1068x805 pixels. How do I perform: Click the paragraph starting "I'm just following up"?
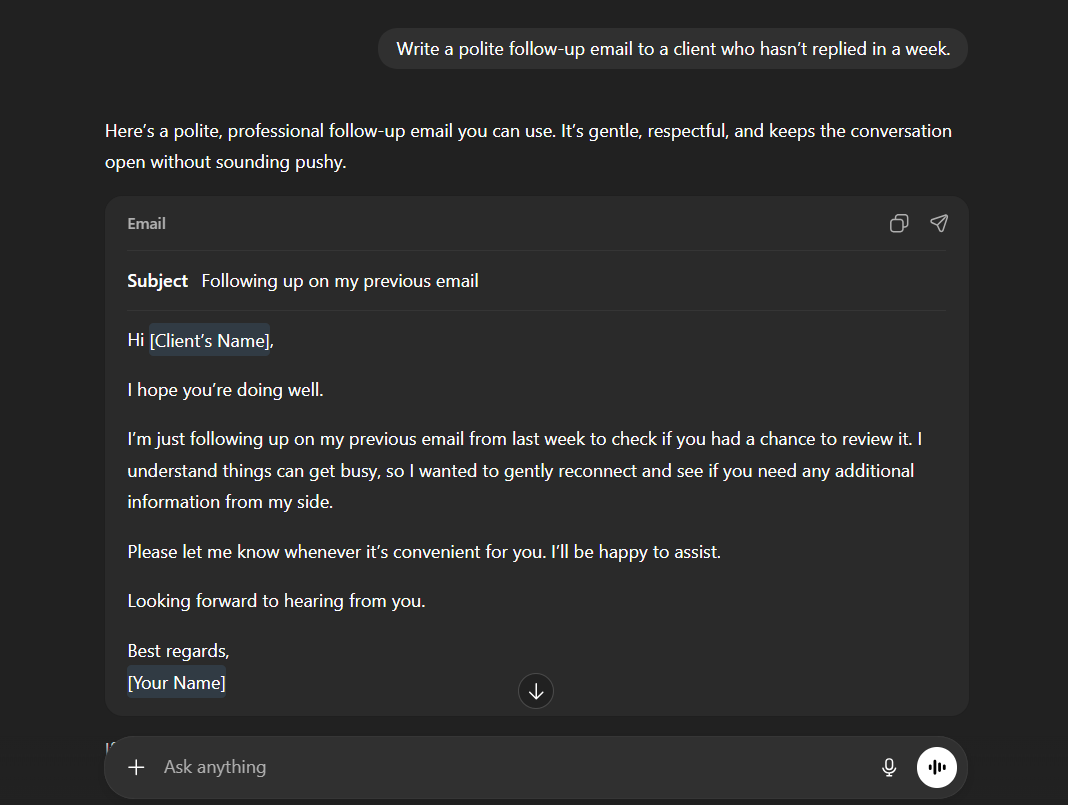coord(520,470)
